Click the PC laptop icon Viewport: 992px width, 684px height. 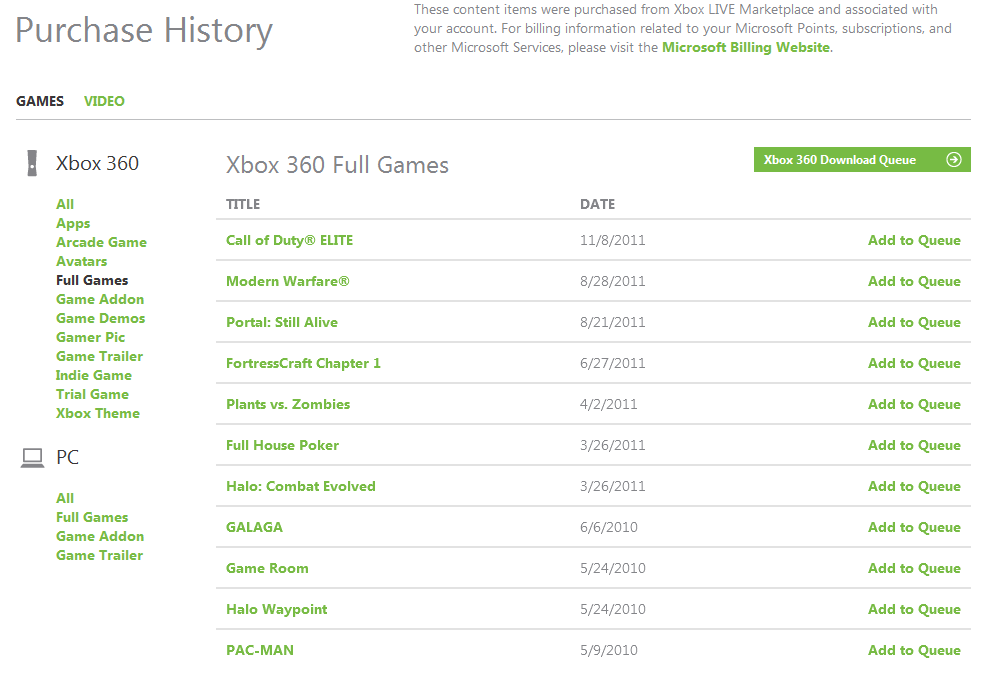pos(33,458)
